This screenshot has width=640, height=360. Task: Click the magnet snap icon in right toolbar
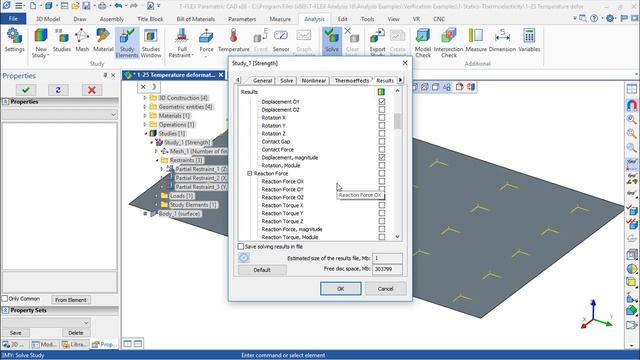(631, 105)
